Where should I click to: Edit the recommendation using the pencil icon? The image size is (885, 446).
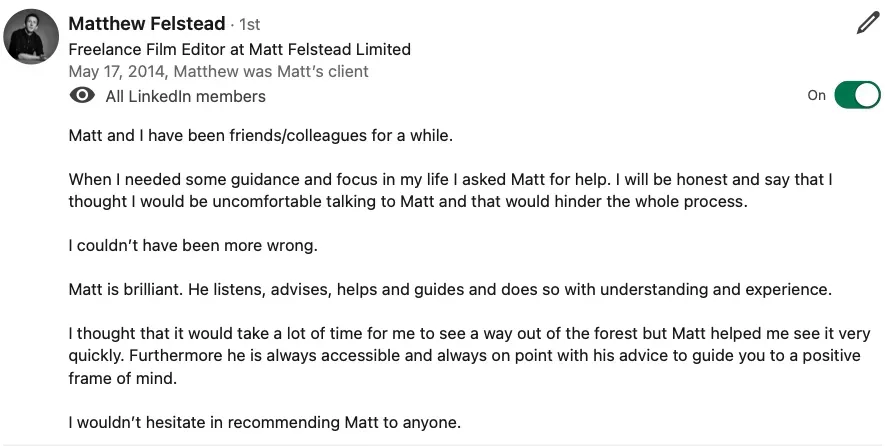point(868,24)
